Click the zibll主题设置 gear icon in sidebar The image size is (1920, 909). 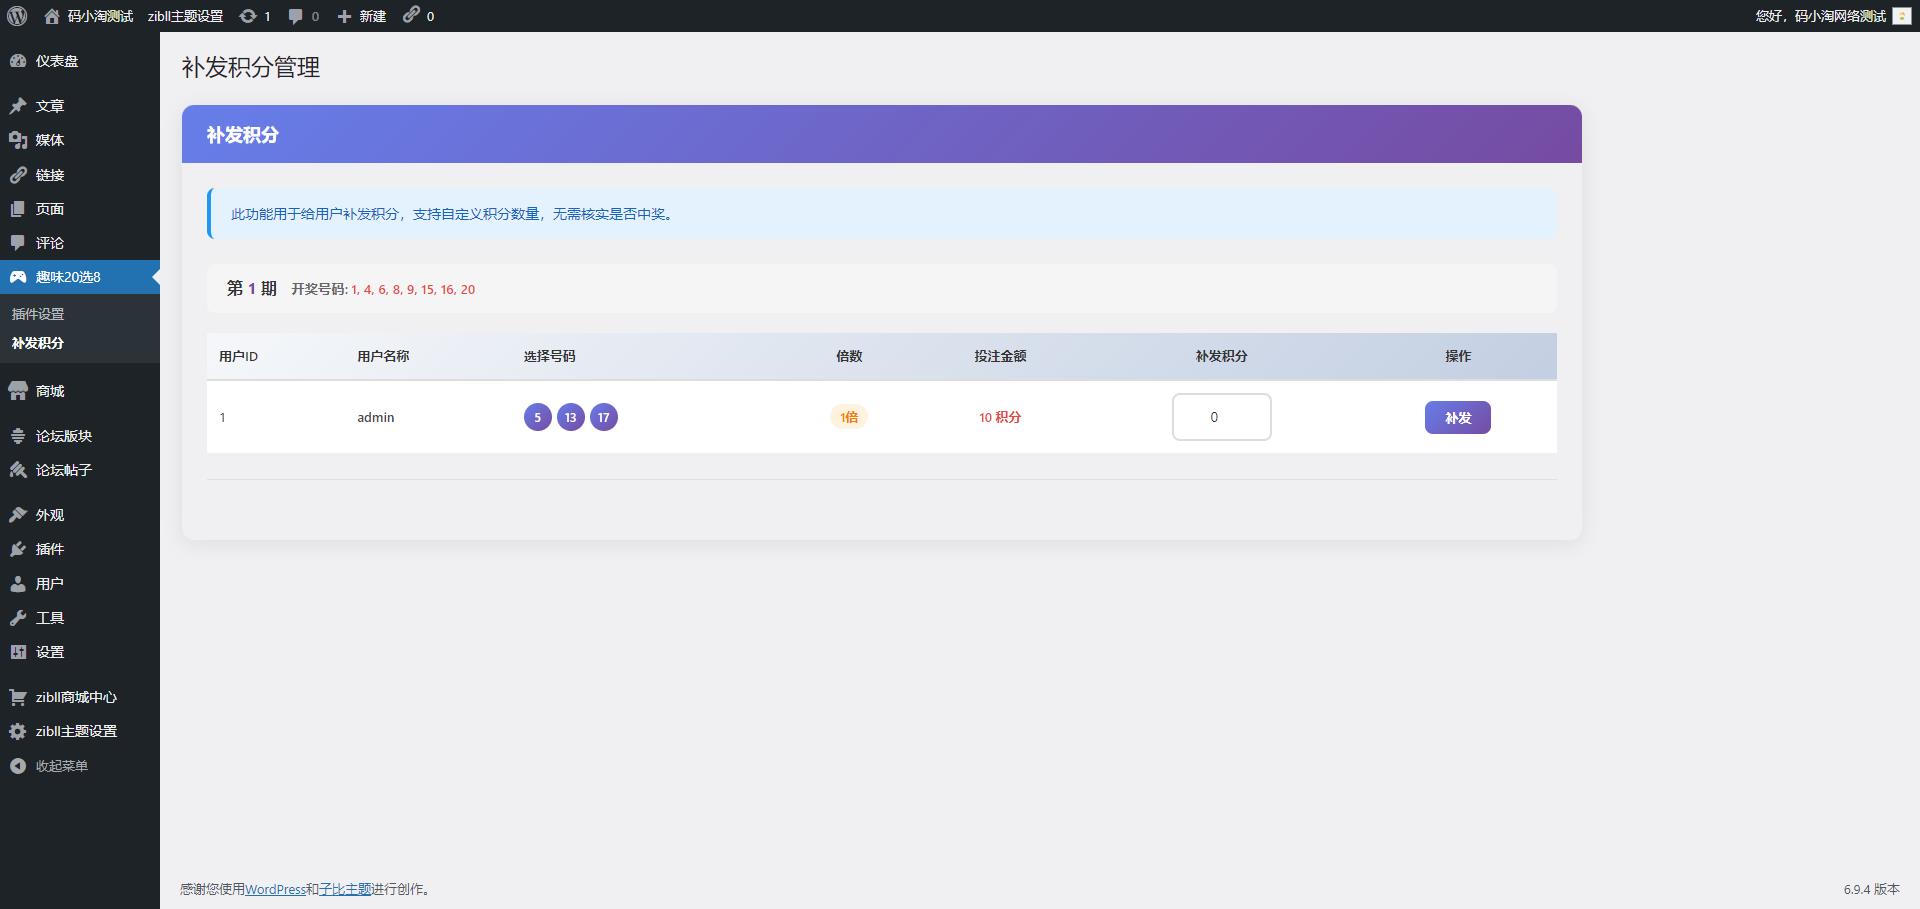click(x=18, y=731)
